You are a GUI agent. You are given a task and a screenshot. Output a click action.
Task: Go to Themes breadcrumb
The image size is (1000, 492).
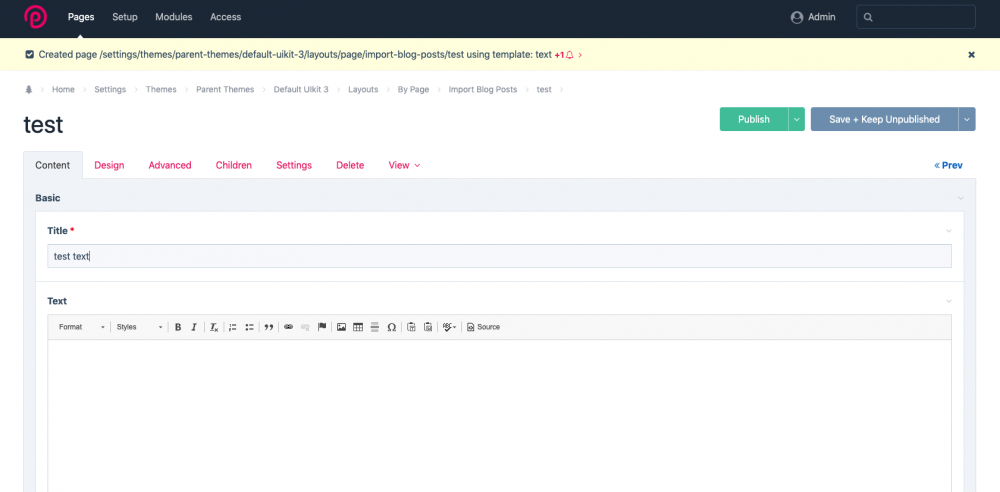pos(161,89)
